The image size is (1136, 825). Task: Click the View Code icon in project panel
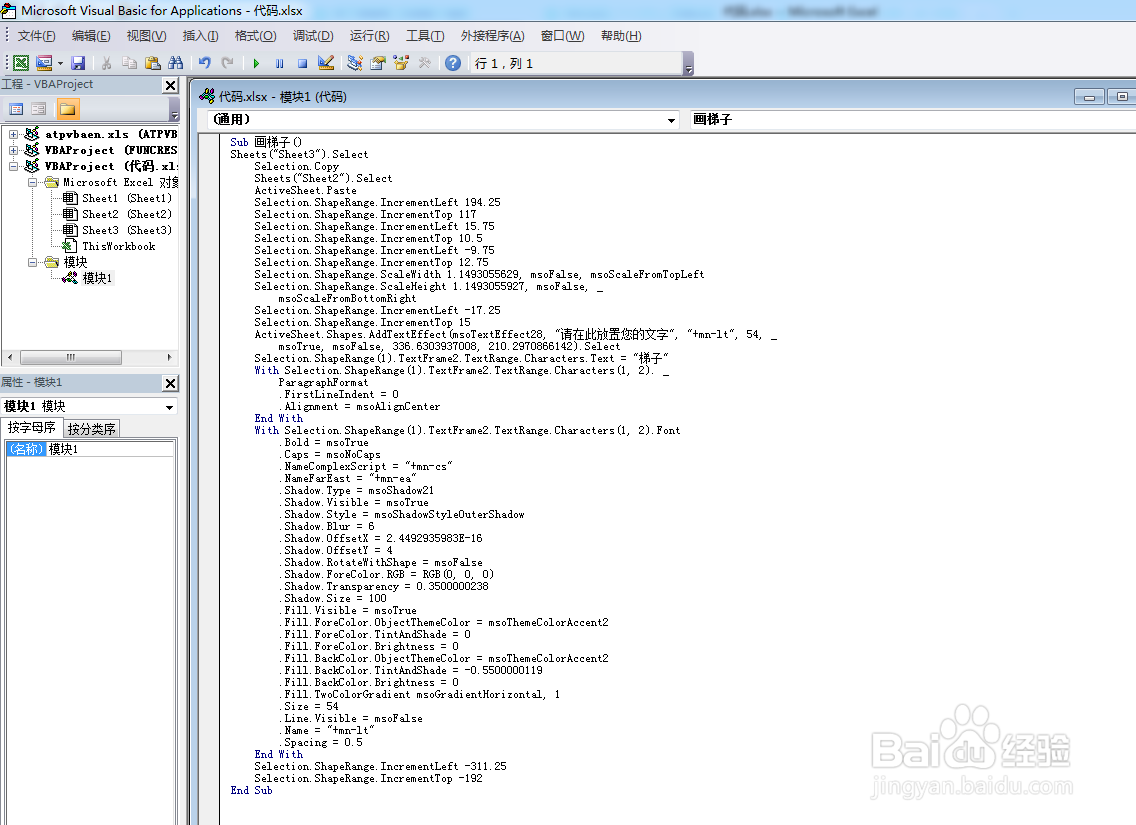16,109
